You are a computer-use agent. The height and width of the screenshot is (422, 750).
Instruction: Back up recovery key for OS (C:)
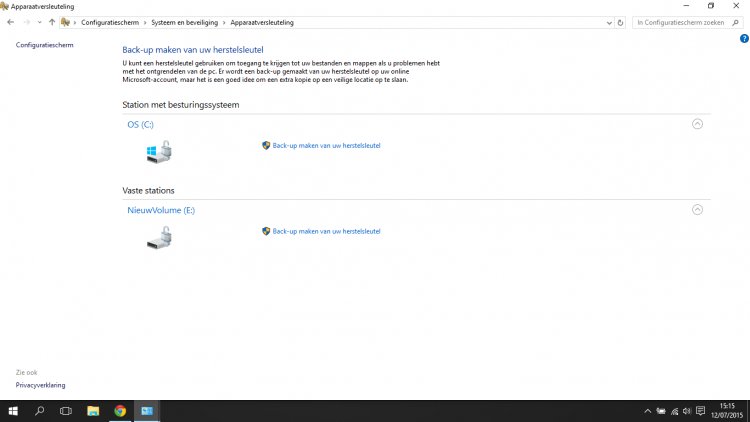point(326,145)
